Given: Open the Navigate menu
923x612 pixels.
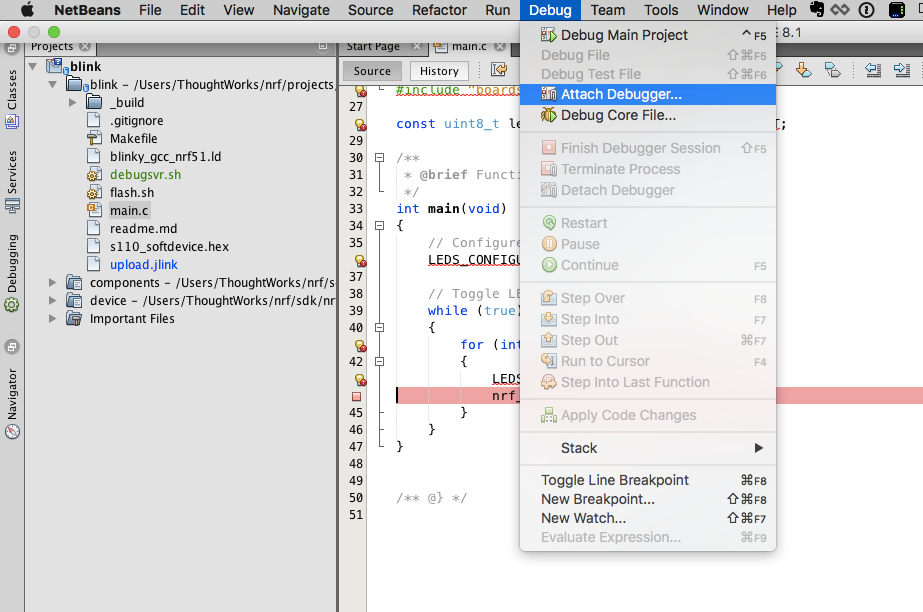Looking at the screenshot, I should pyautogui.click(x=301, y=10).
